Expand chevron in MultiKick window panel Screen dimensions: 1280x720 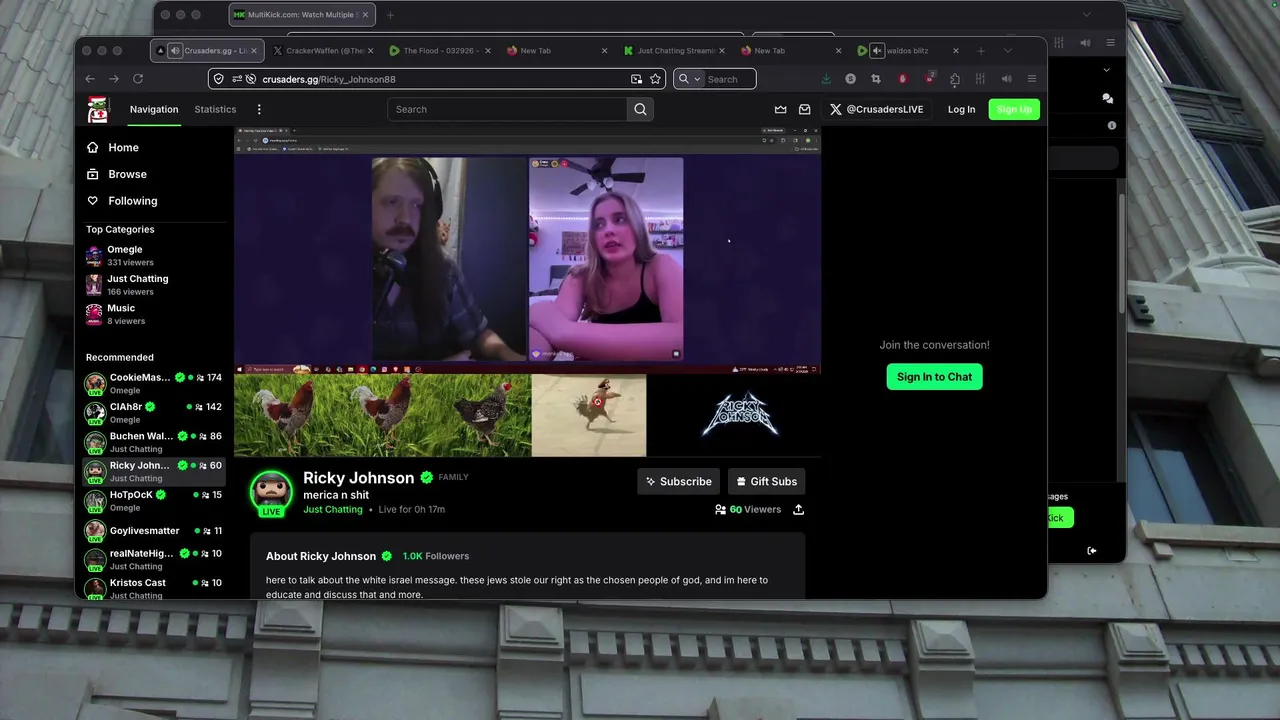coord(1106,70)
